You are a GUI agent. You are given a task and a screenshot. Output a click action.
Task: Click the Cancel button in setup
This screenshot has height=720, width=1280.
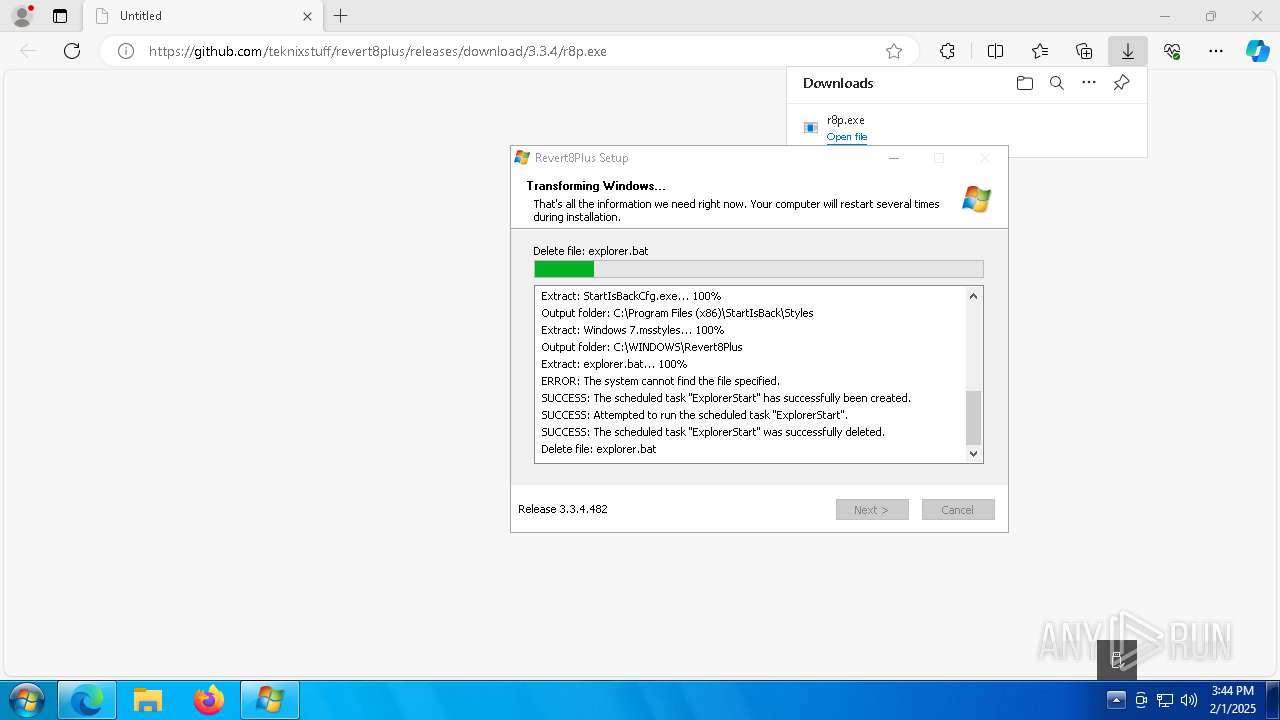click(x=958, y=510)
